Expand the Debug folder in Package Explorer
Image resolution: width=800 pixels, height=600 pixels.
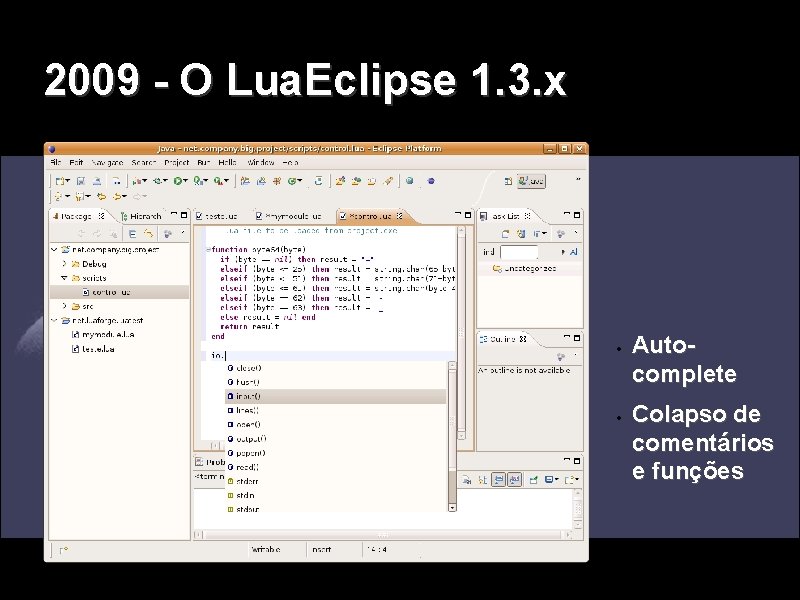coord(65,264)
